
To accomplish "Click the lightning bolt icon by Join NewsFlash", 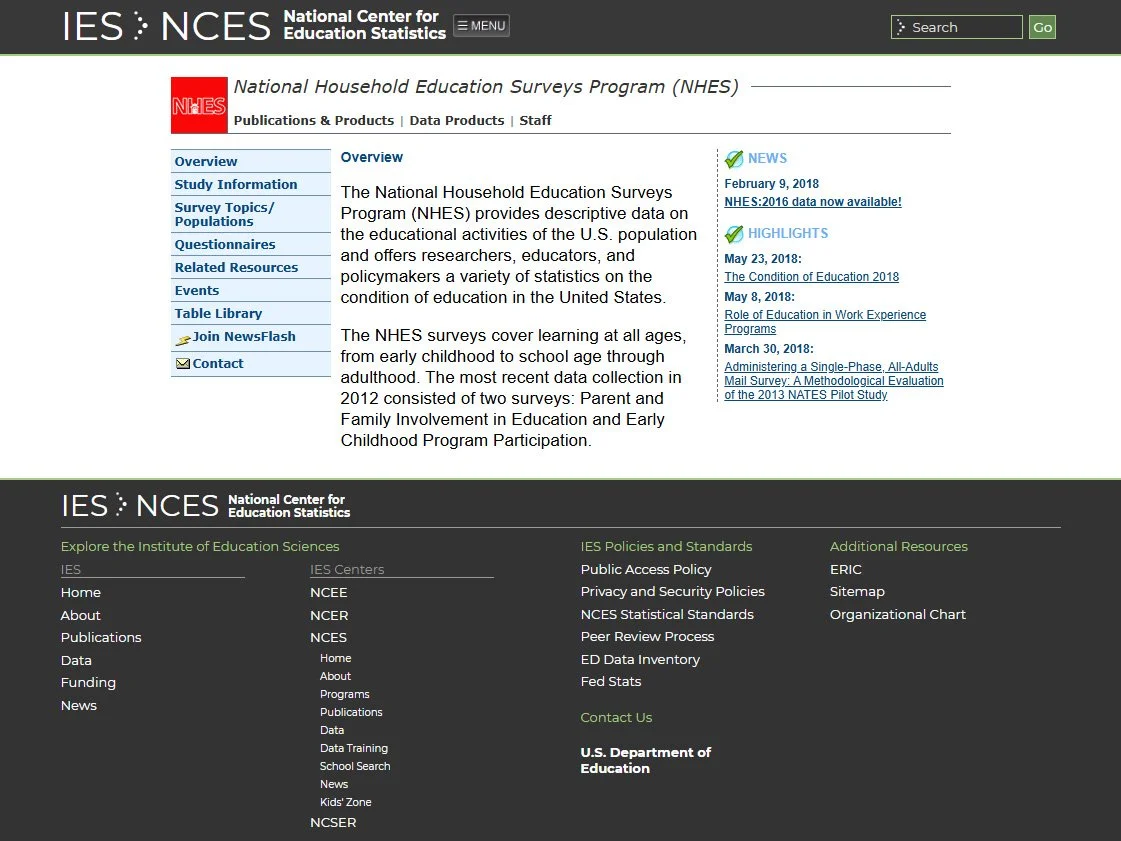I will coord(181,337).
